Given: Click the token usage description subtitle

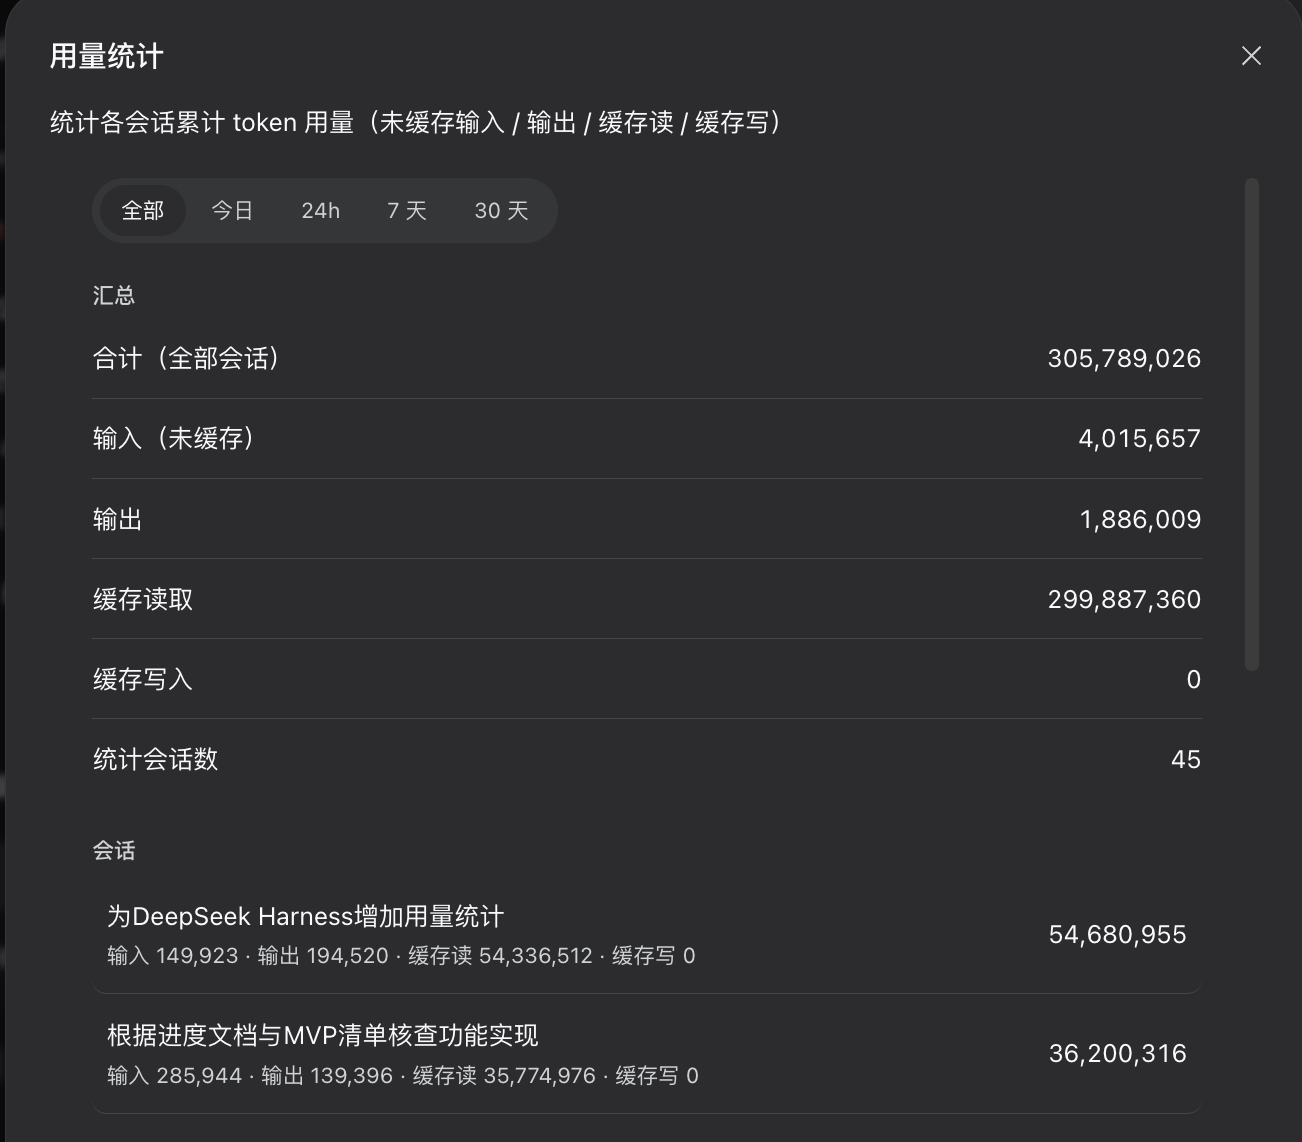Looking at the screenshot, I should click(418, 123).
